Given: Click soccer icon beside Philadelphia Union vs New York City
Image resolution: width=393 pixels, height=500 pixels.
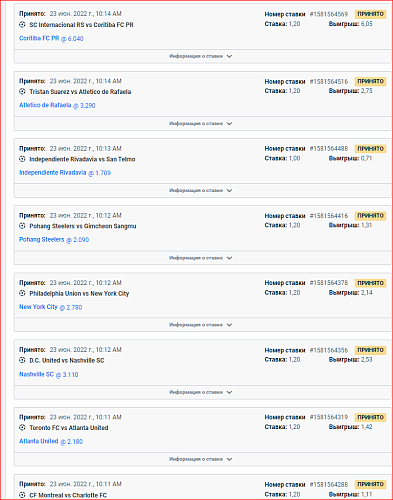Looking at the screenshot, I should [22, 293].
